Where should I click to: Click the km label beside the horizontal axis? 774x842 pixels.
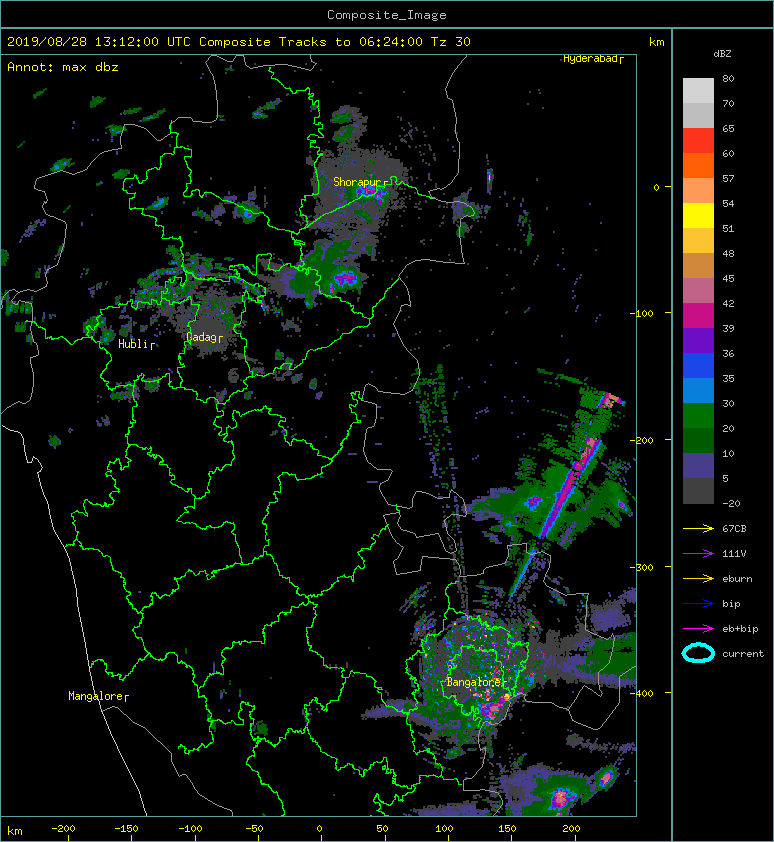pyautogui.click(x=15, y=831)
